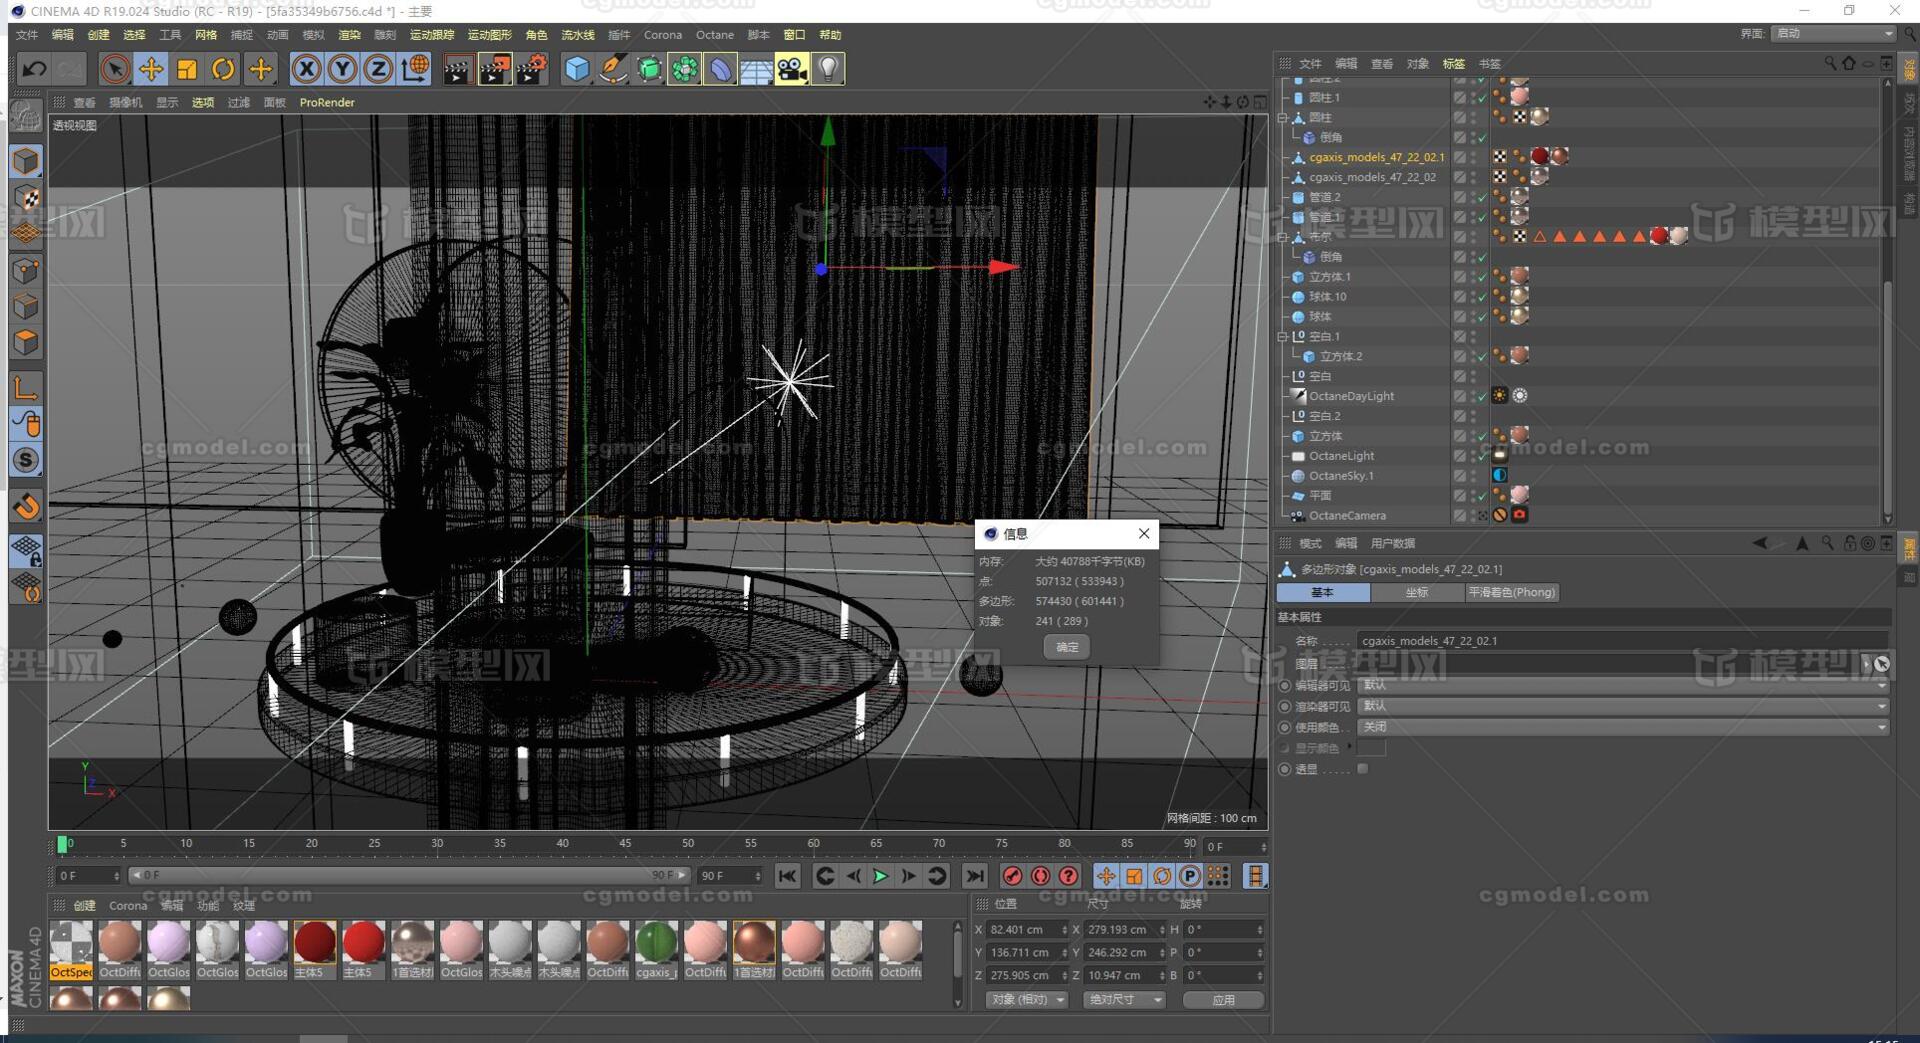Image resolution: width=1920 pixels, height=1043 pixels.
Task: Click the Undo arrow in the top toolbar
Action: tap(34, 69)
